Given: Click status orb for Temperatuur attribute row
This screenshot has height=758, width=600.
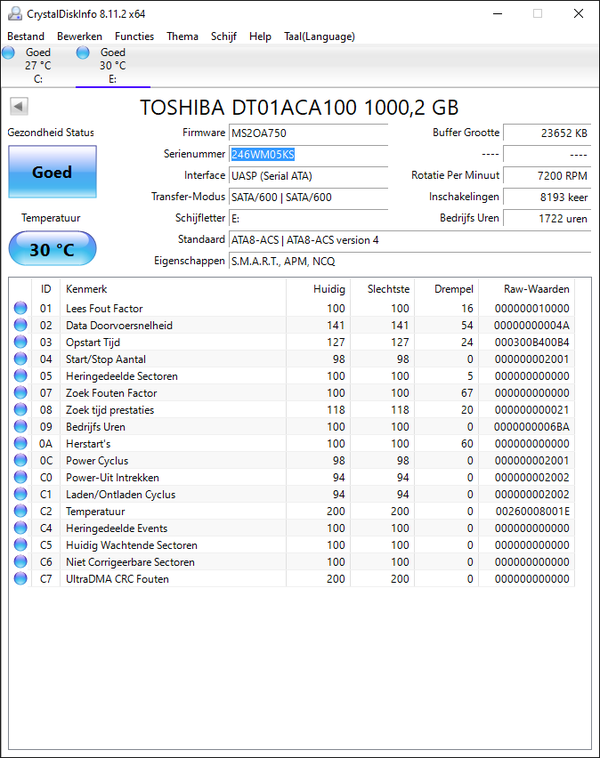Looking at the screenshot, I should pos(20,511).
